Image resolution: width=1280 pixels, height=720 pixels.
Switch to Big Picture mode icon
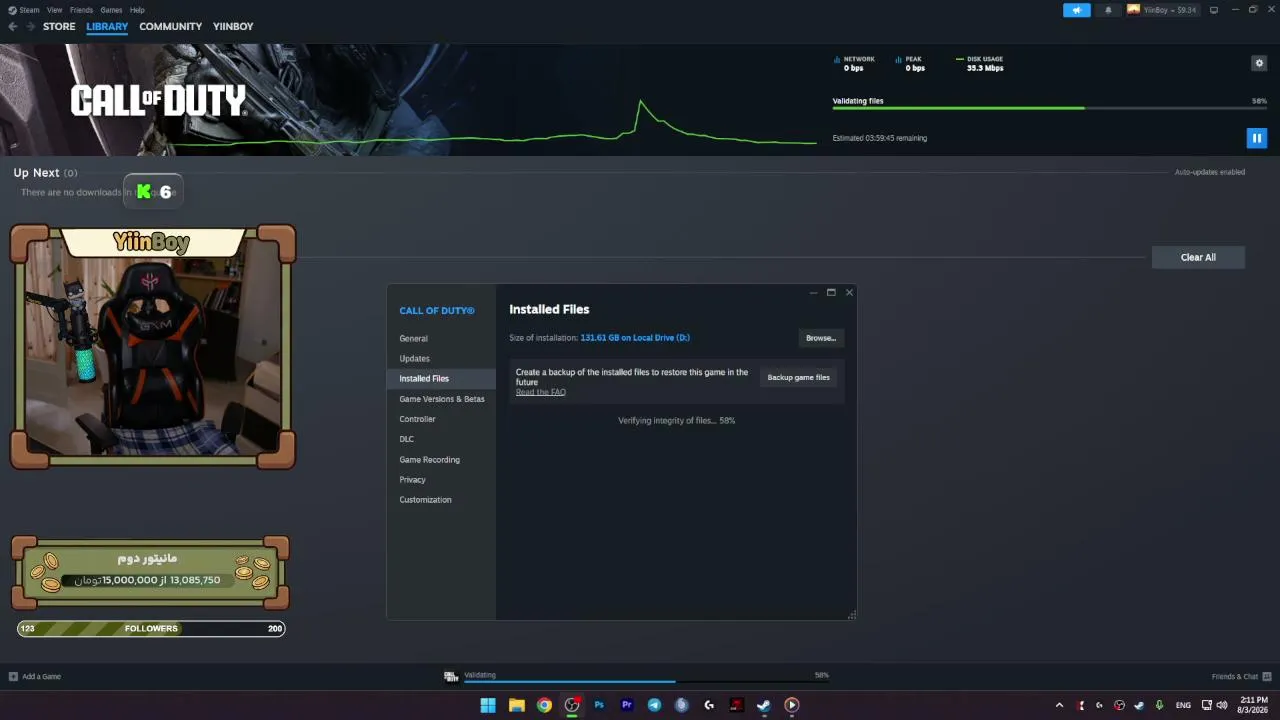pos(1214,10)
